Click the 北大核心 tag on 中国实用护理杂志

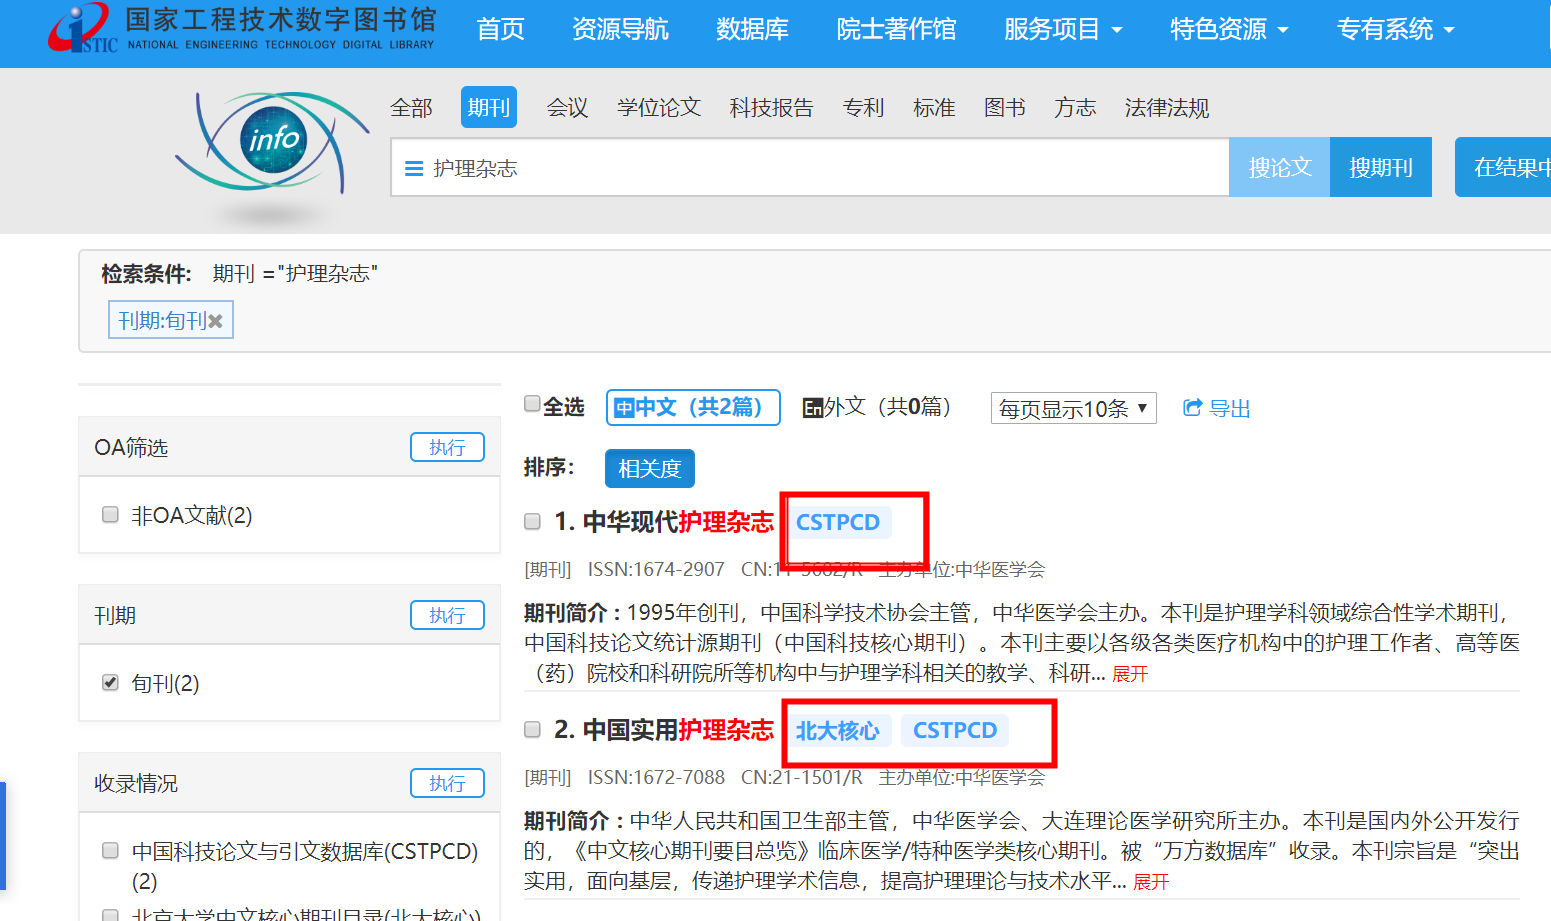coord(838,730)
